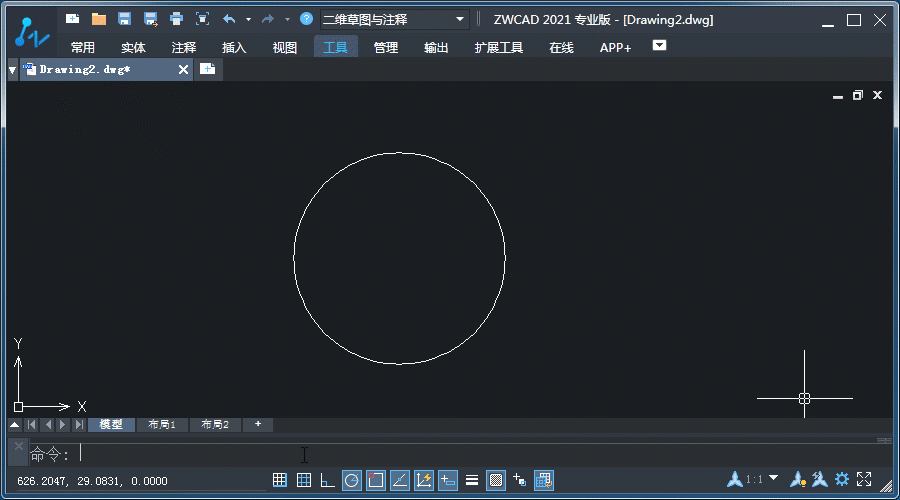Click the blue Help question mark icon
Viewport: 900px width, 500px height.
point(307,19)
